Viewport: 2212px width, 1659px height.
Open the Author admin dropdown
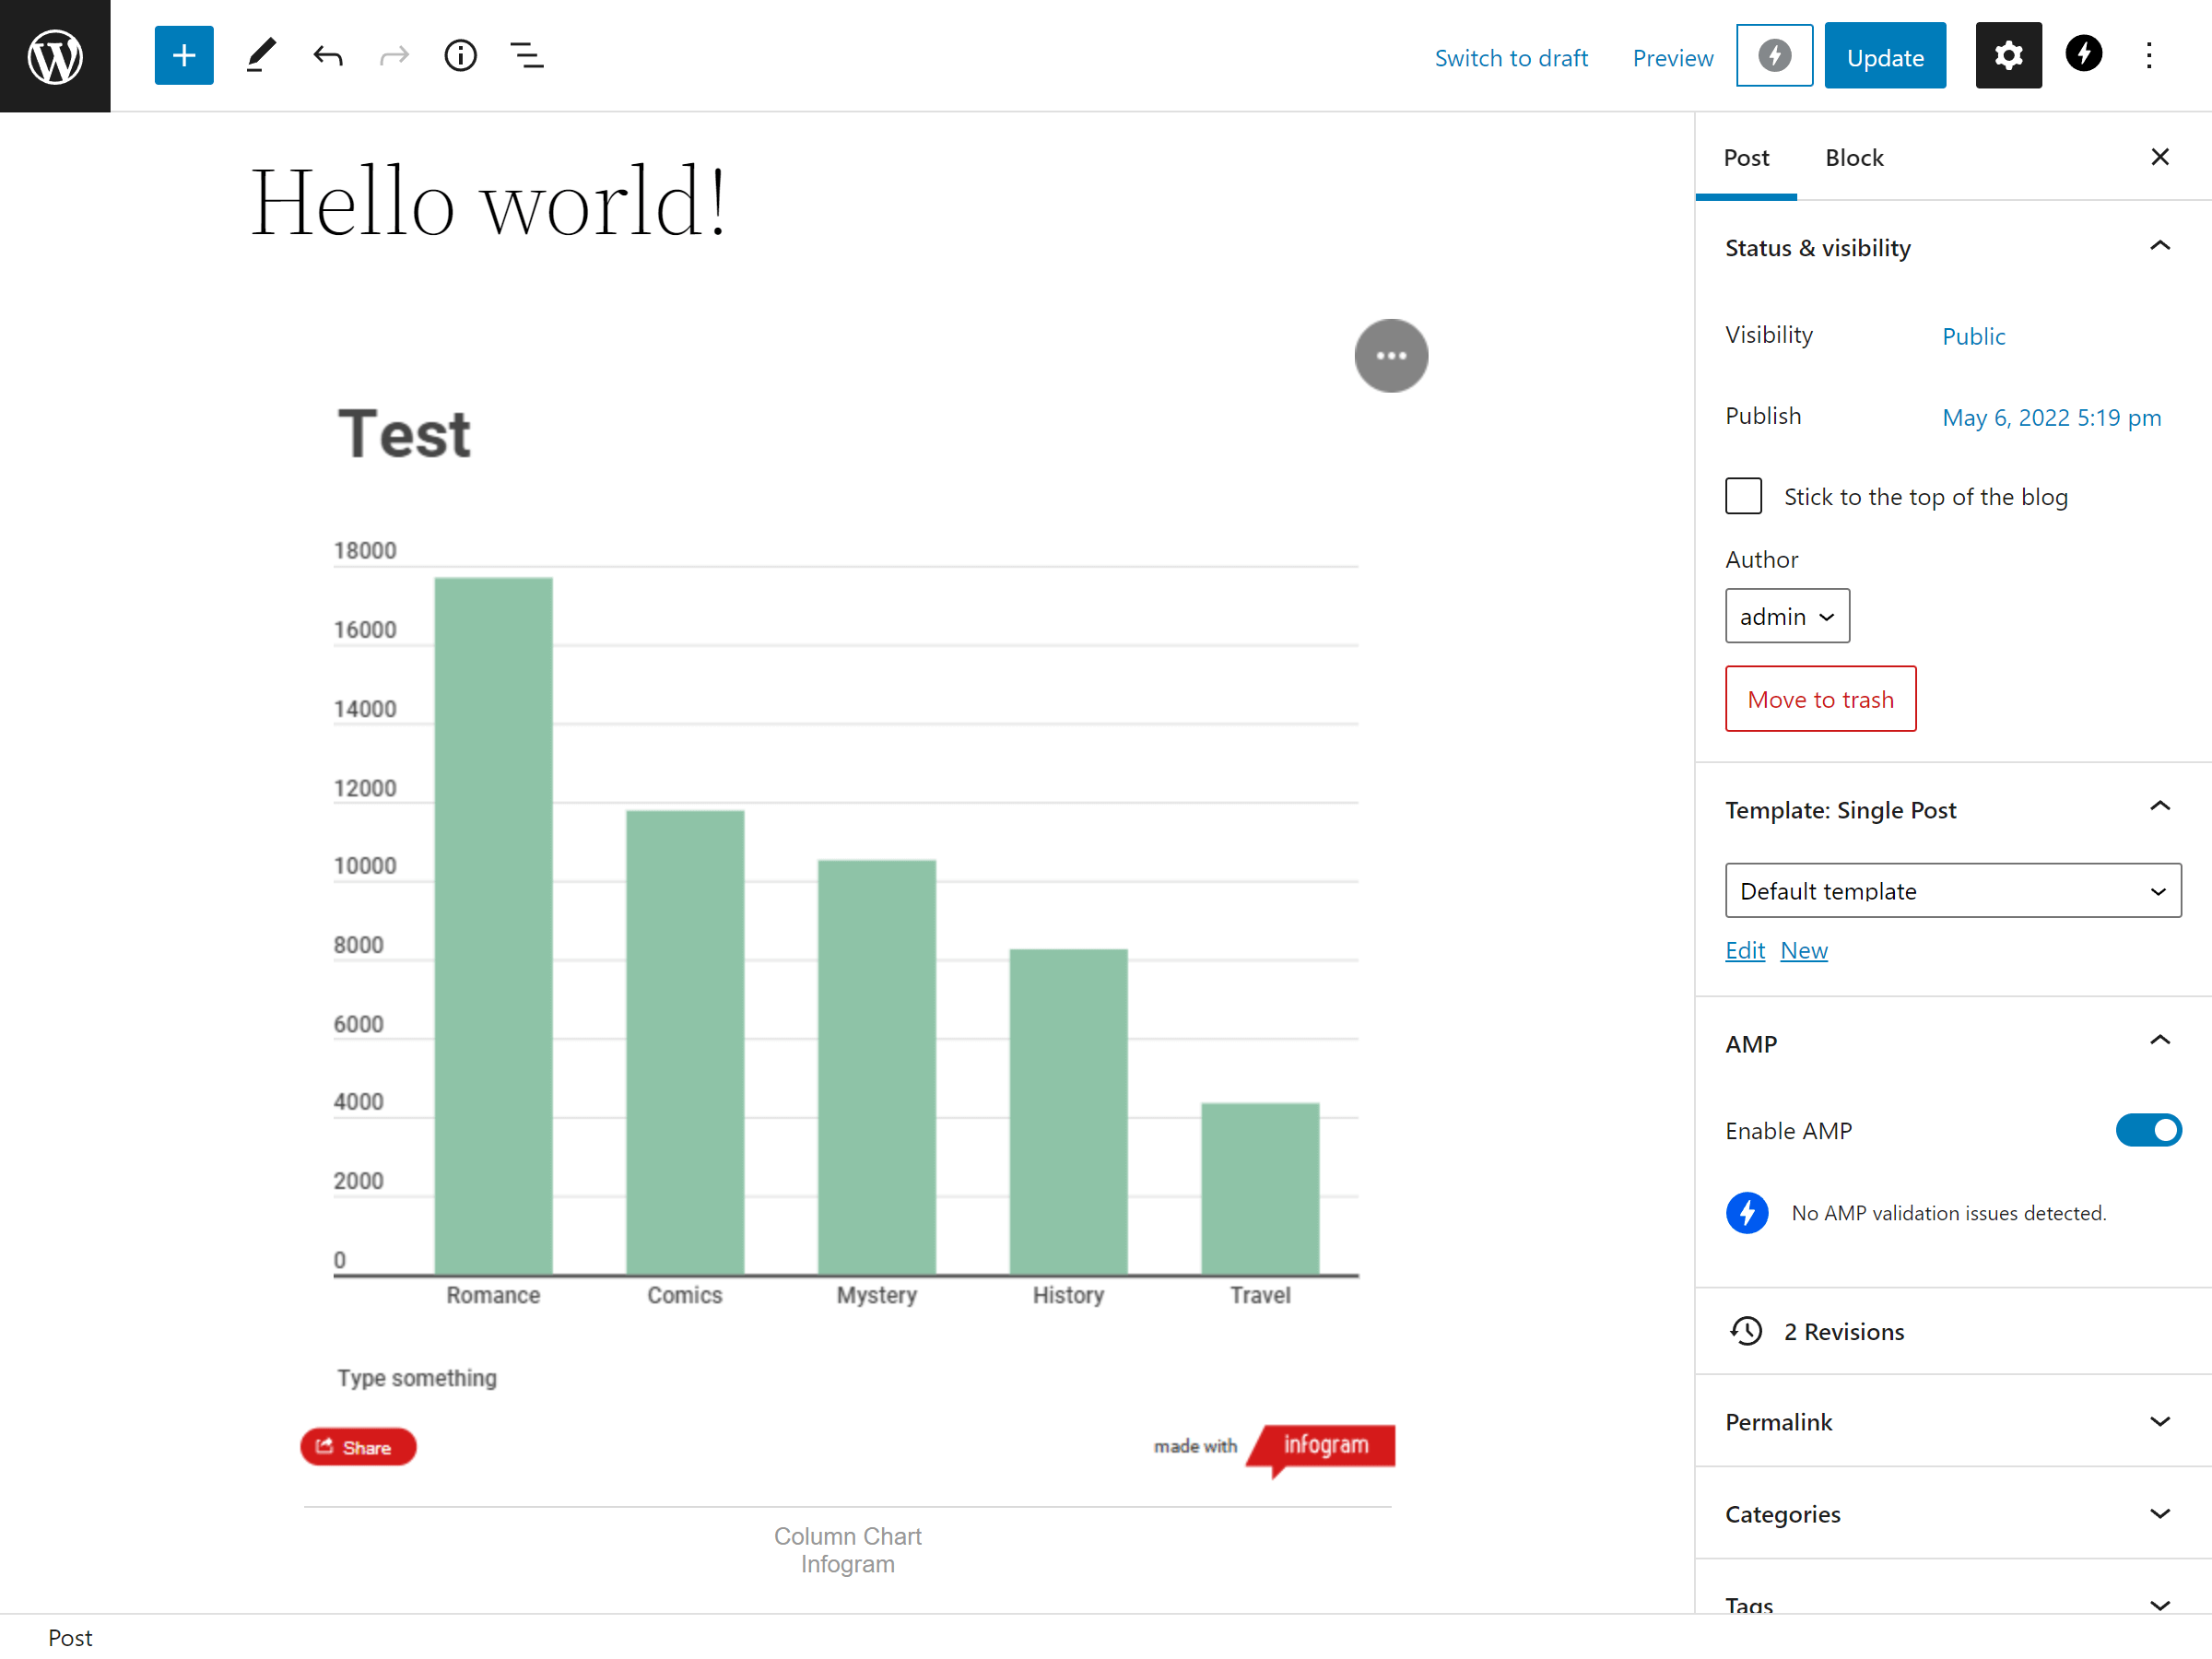(1787, 616)
